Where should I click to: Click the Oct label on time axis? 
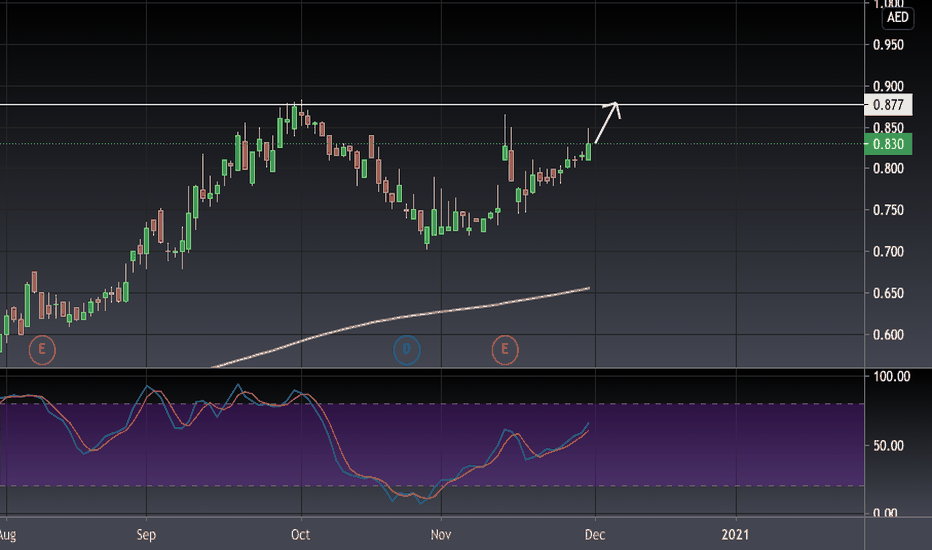pos(301,535)
